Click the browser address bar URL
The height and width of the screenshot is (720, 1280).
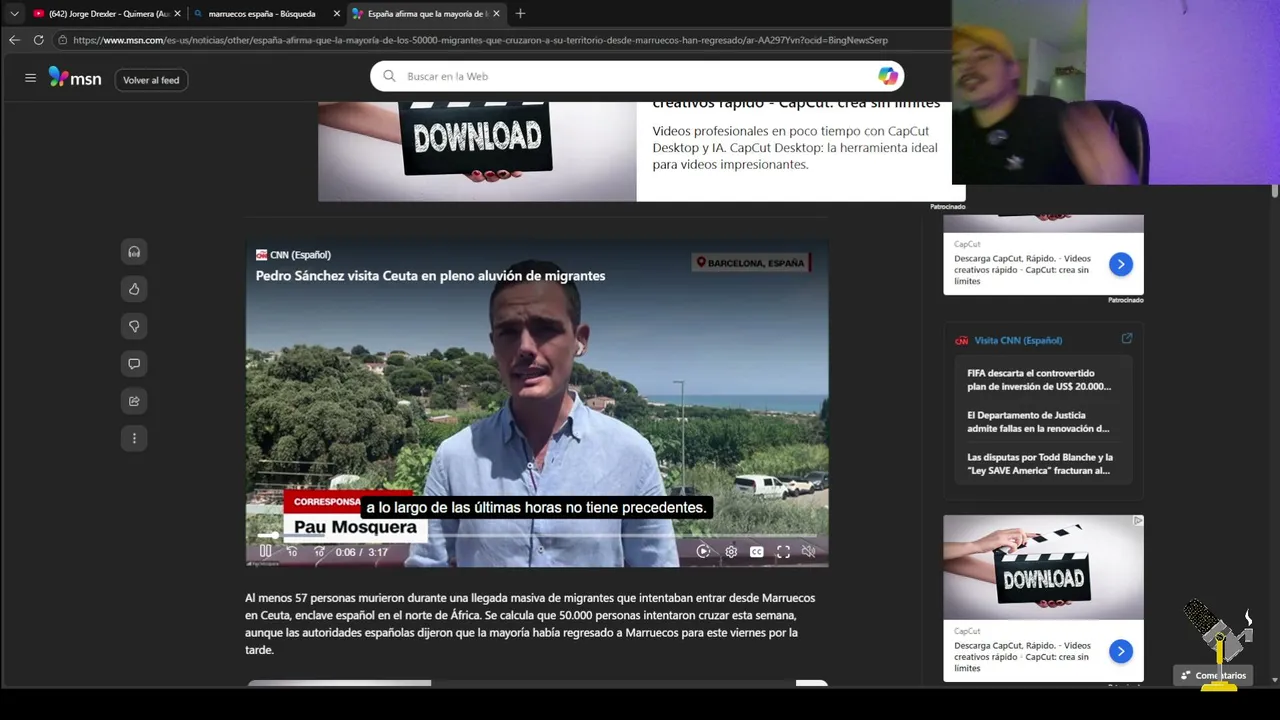[480, 40]
